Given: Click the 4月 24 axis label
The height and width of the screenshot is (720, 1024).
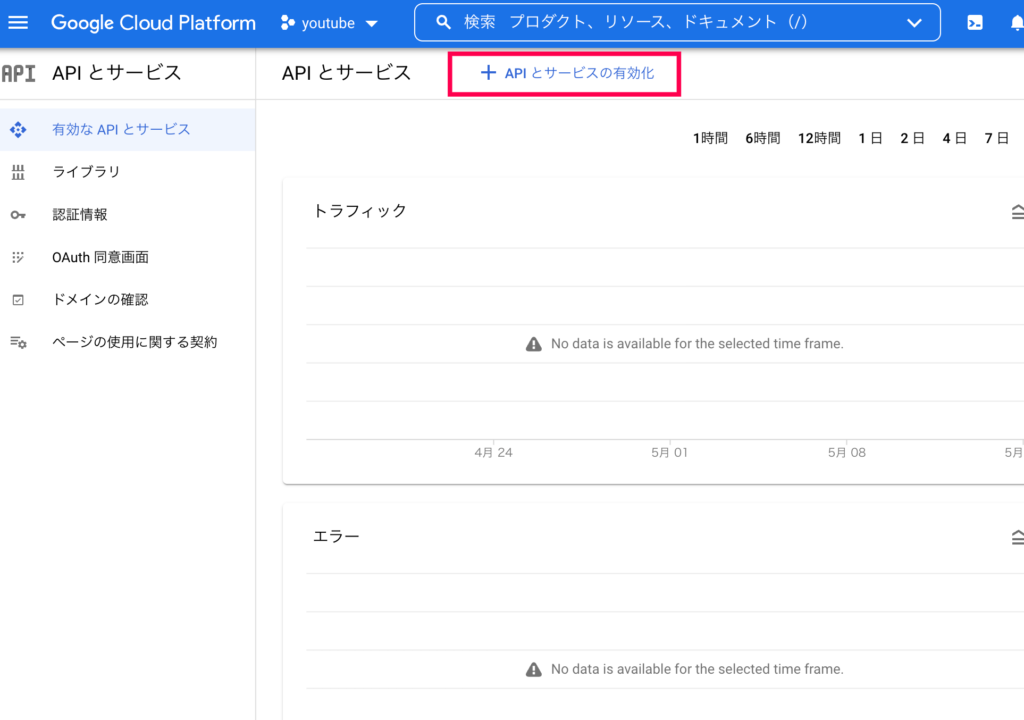Looking at the screenshot, I should 493,452.
